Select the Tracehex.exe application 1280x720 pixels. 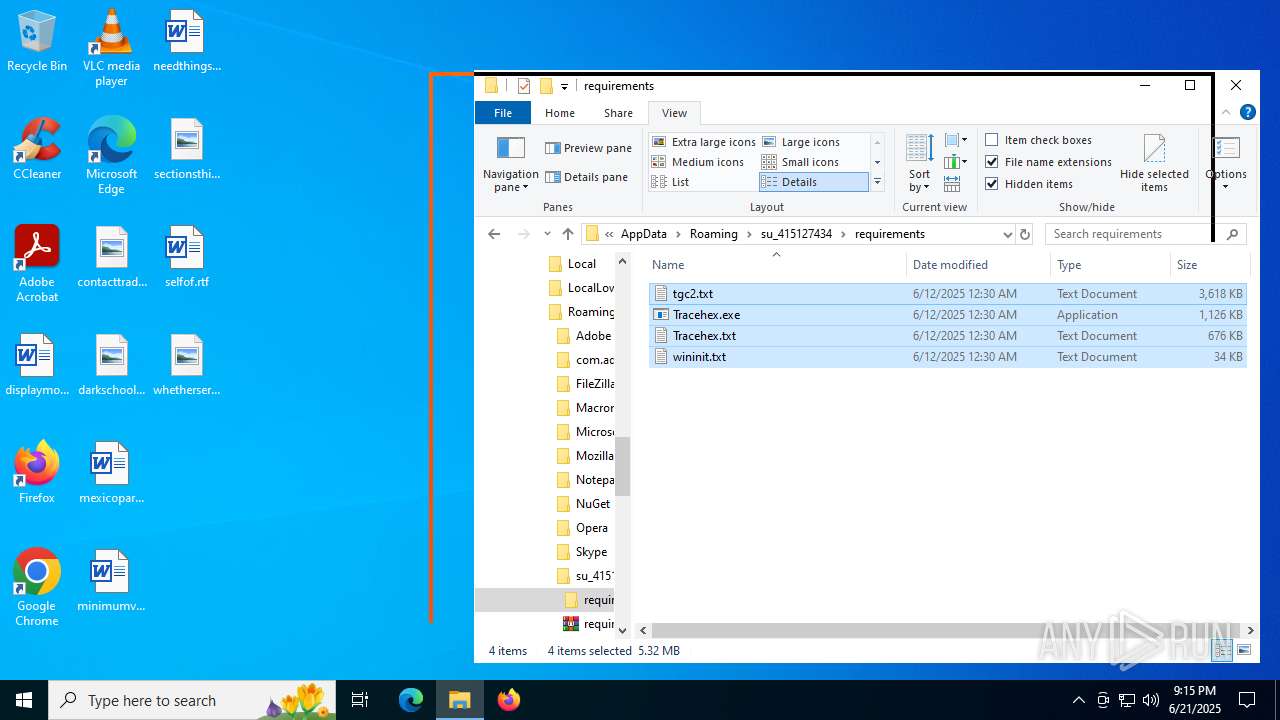pyautogui.click(x=947, y=315)
